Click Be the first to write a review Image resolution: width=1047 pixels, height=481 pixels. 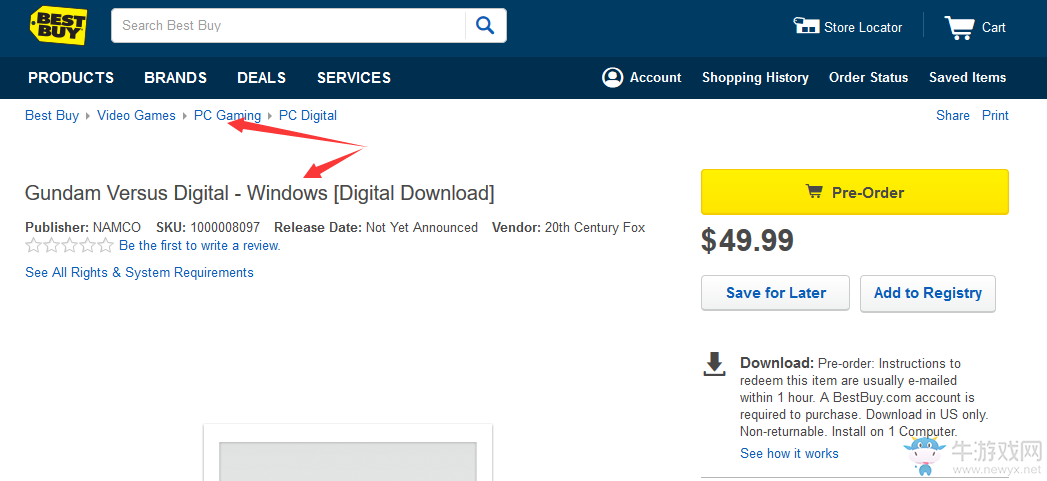(x=200, y=246)
